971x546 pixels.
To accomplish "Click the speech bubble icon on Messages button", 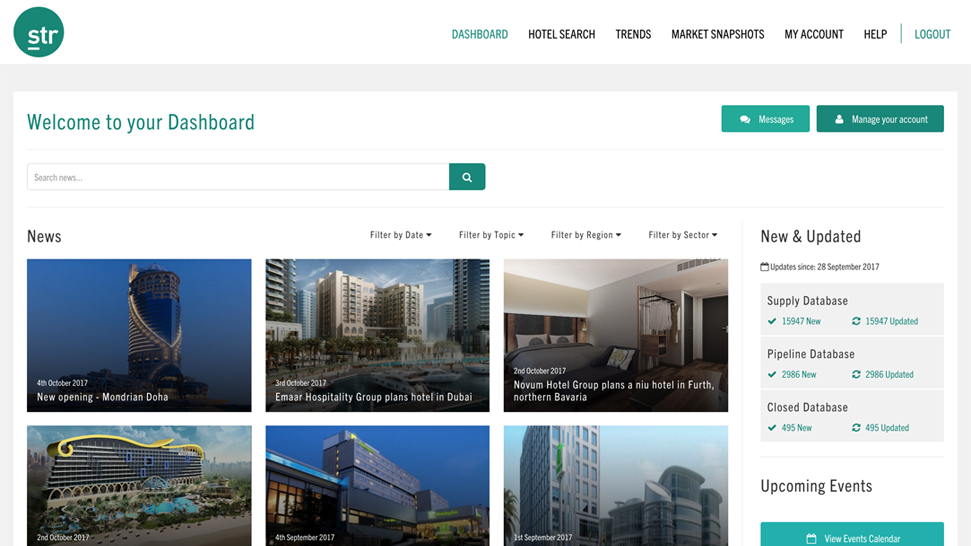I will pyautogui.click(x=745, y=119).
